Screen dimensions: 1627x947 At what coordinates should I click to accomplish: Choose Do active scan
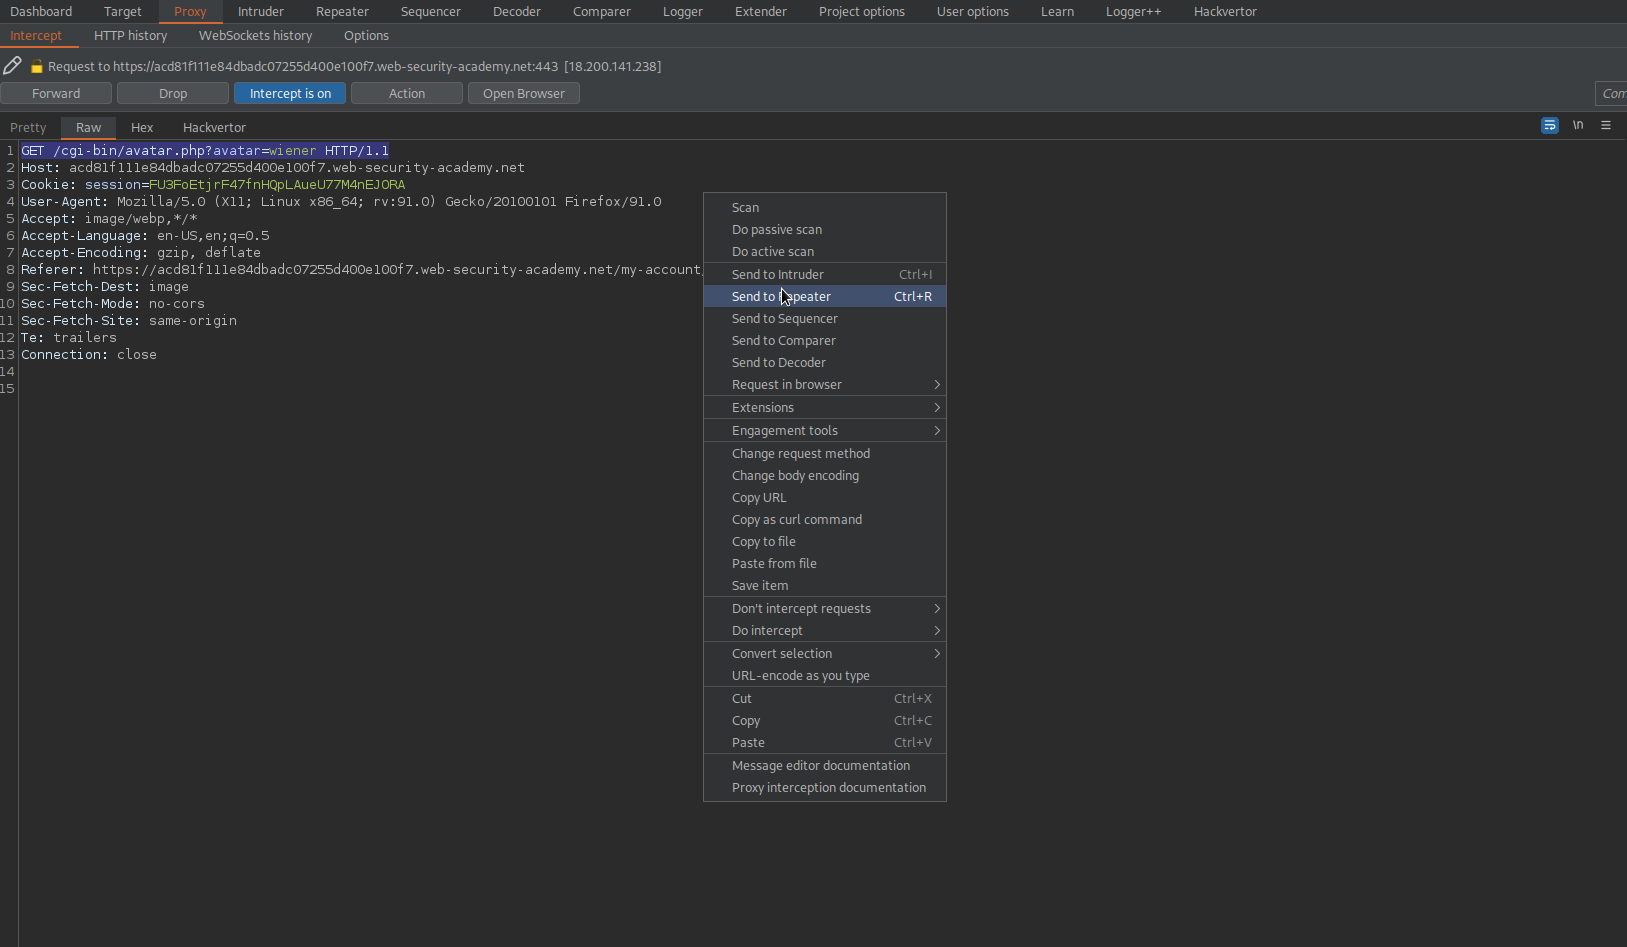point(825,251)
